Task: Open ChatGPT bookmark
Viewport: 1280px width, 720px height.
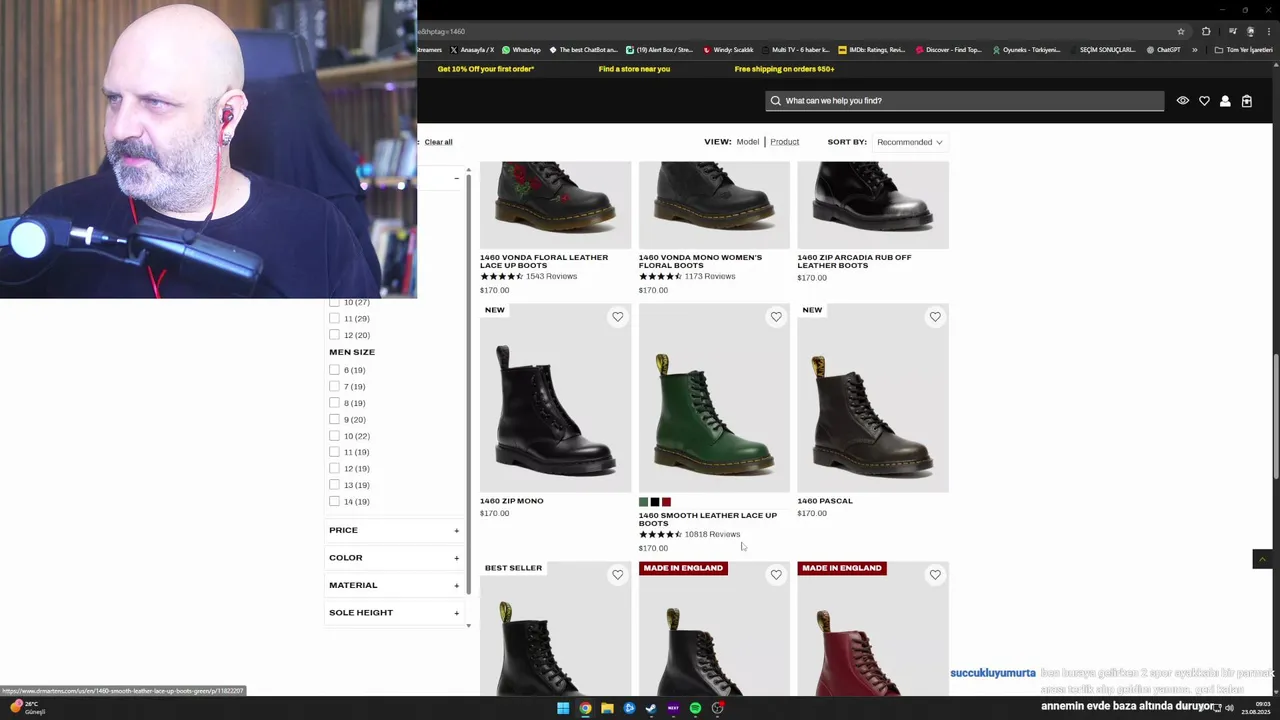Action: [1163, 50]
